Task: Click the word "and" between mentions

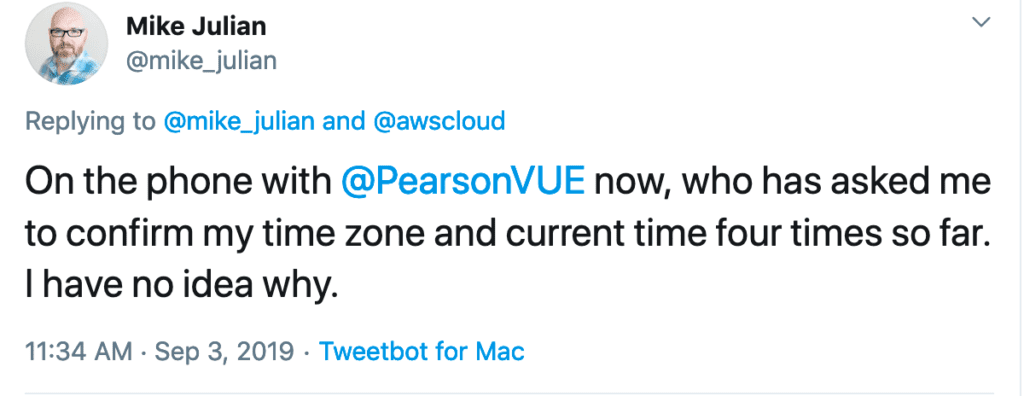Action: click(x=345, y=122)
